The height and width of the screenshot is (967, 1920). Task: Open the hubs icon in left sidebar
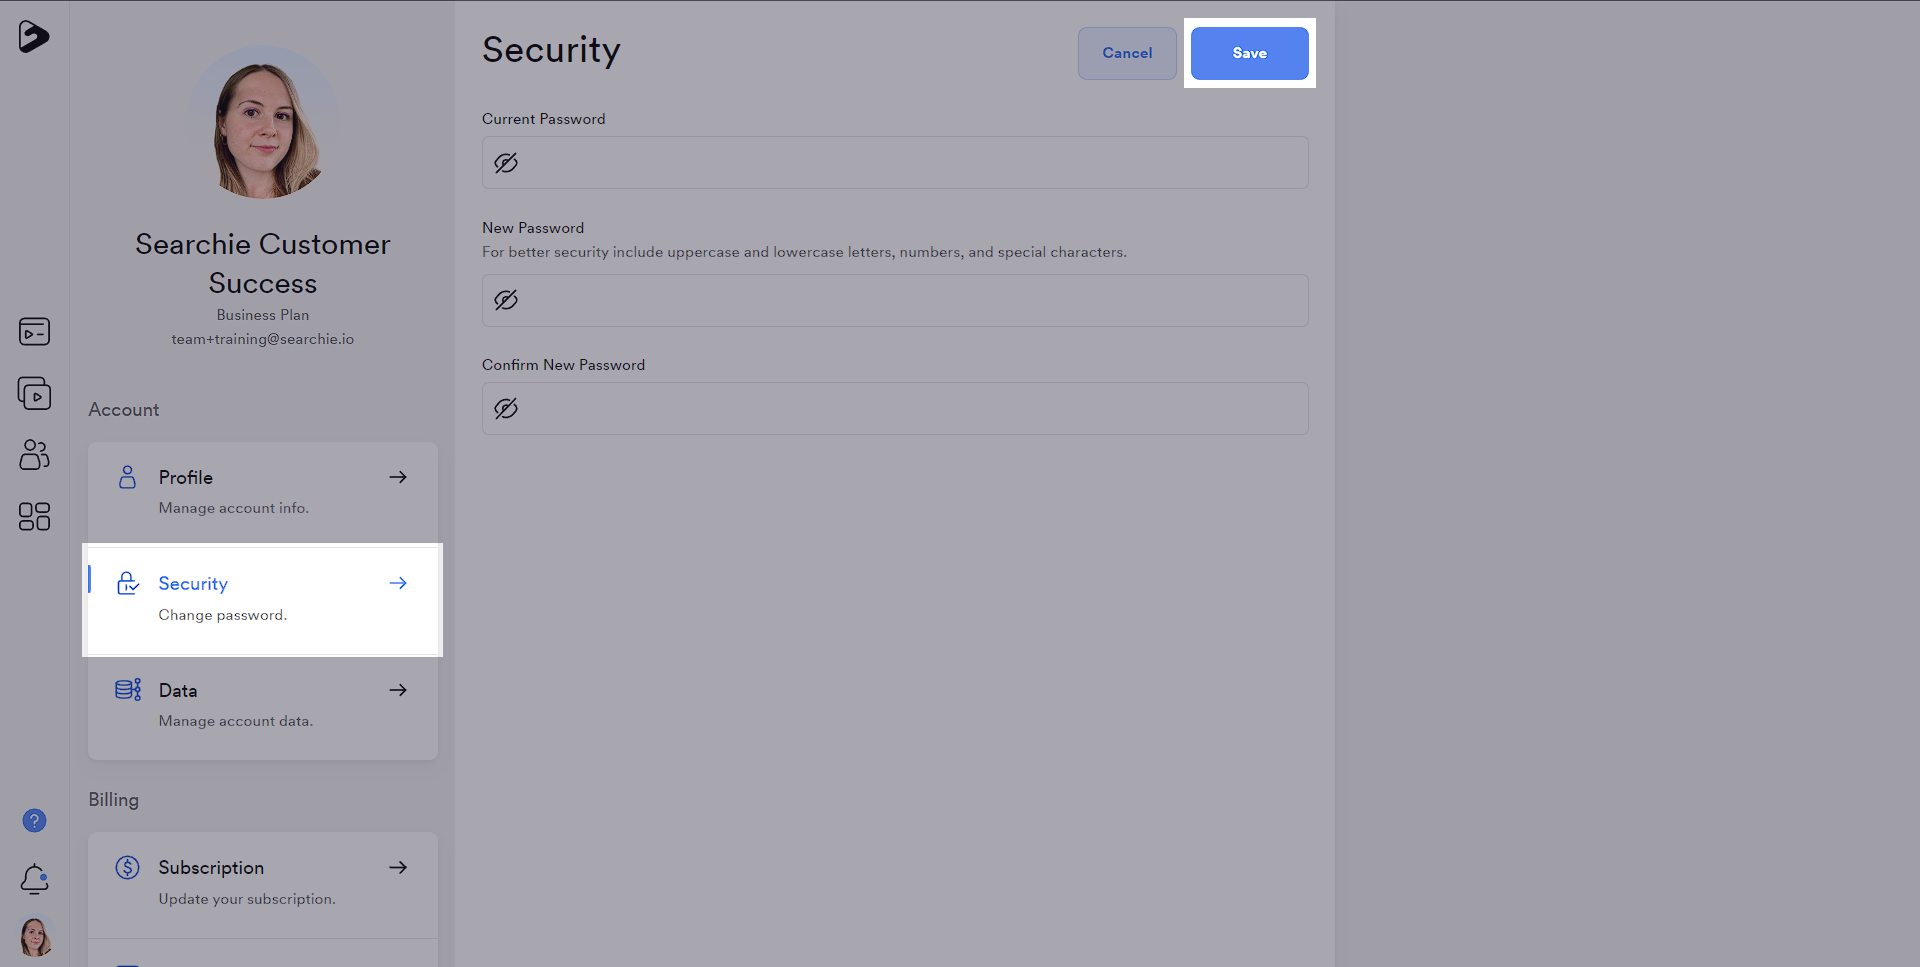click(34, 331)
